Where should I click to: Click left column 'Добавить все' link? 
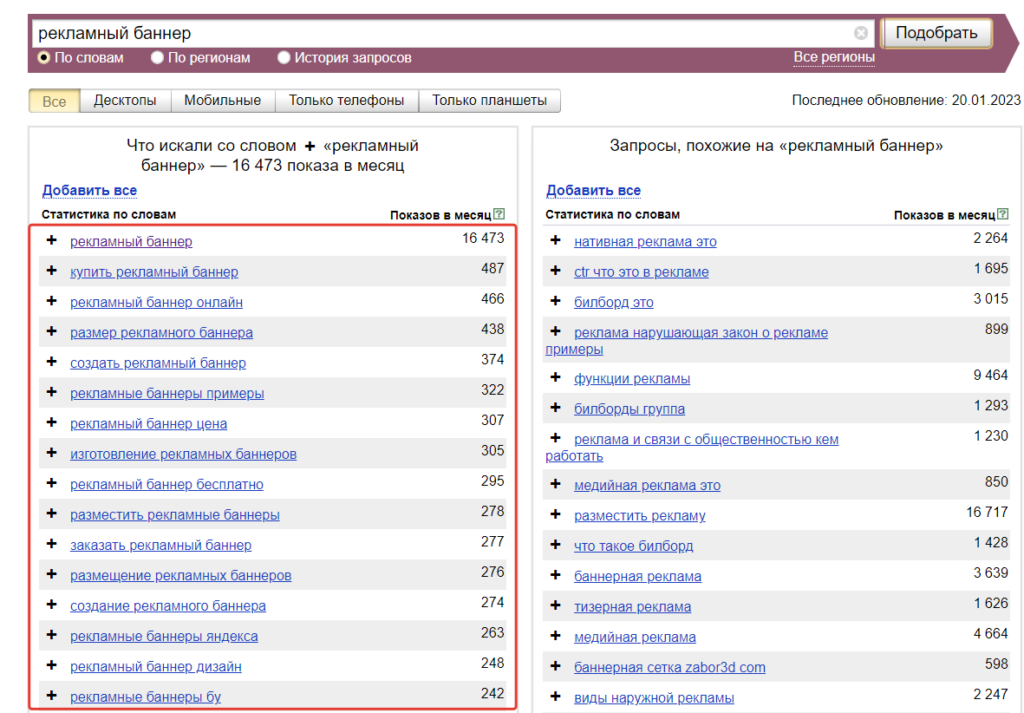point(89,190)
